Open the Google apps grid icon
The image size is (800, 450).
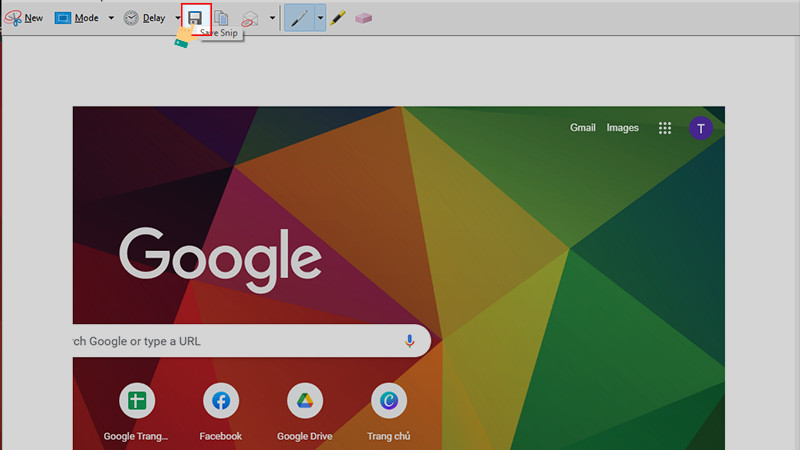pos(665,128)
